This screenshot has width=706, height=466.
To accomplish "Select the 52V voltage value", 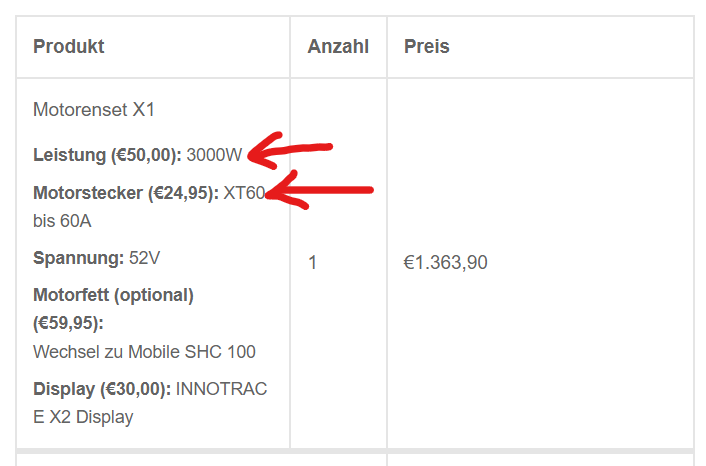I will click(144, 258).
